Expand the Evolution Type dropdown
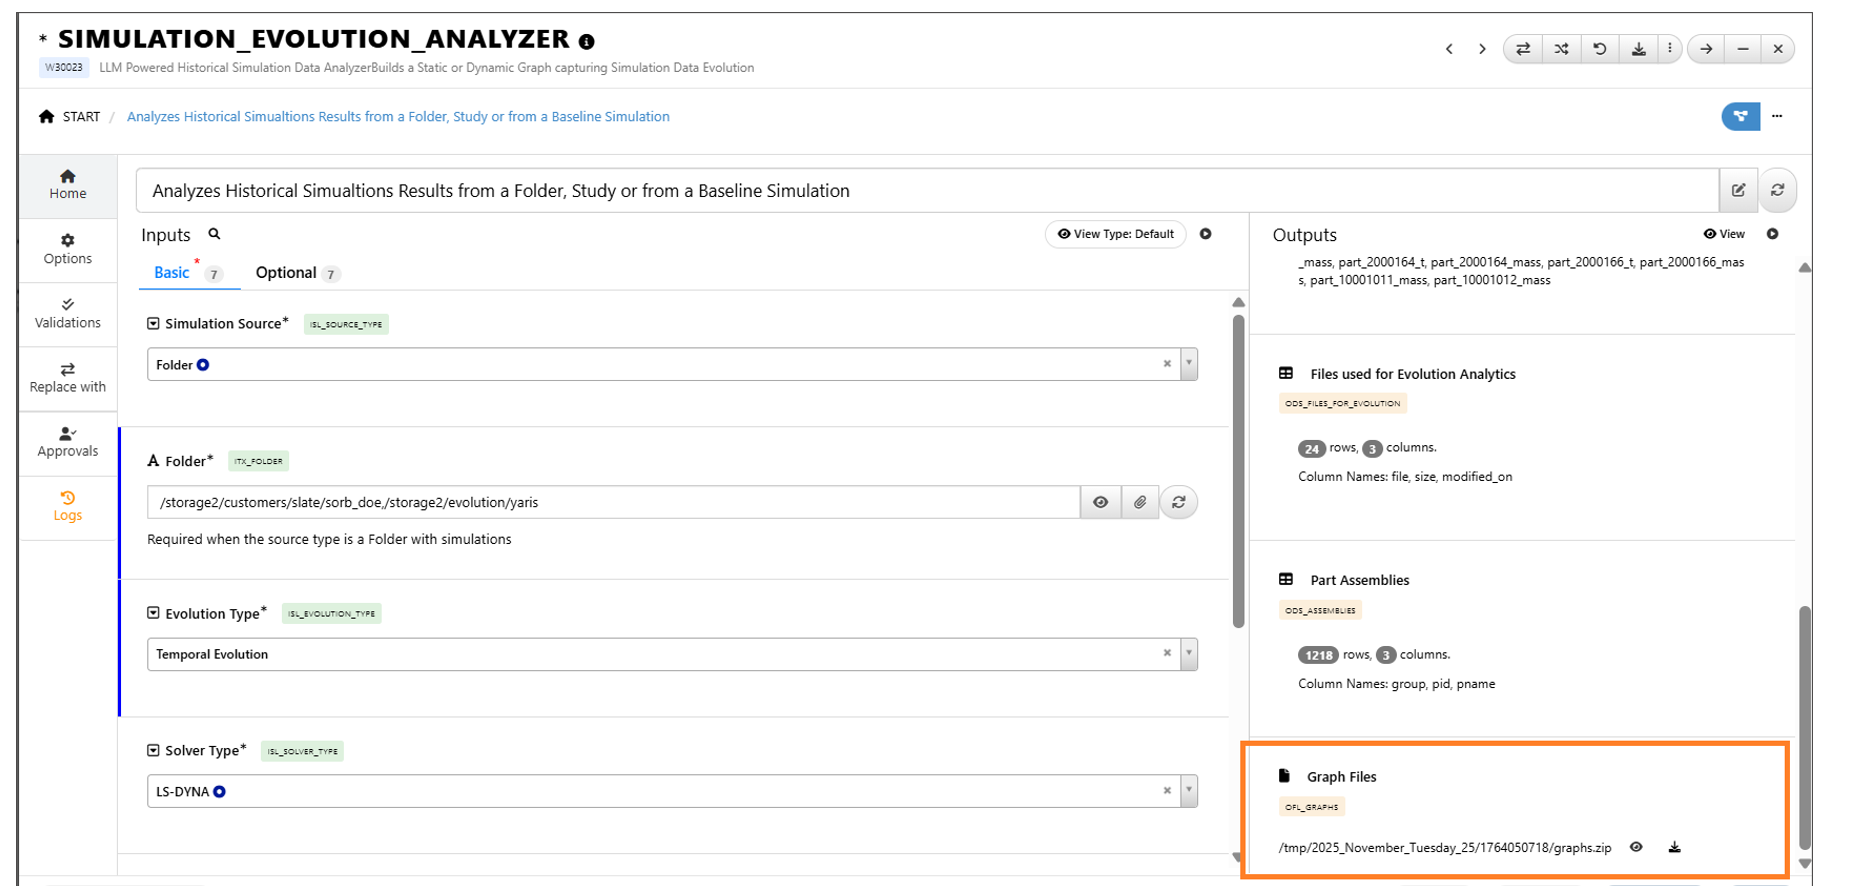Viewport: 1853px width, 886px height. coord(1189,654)
